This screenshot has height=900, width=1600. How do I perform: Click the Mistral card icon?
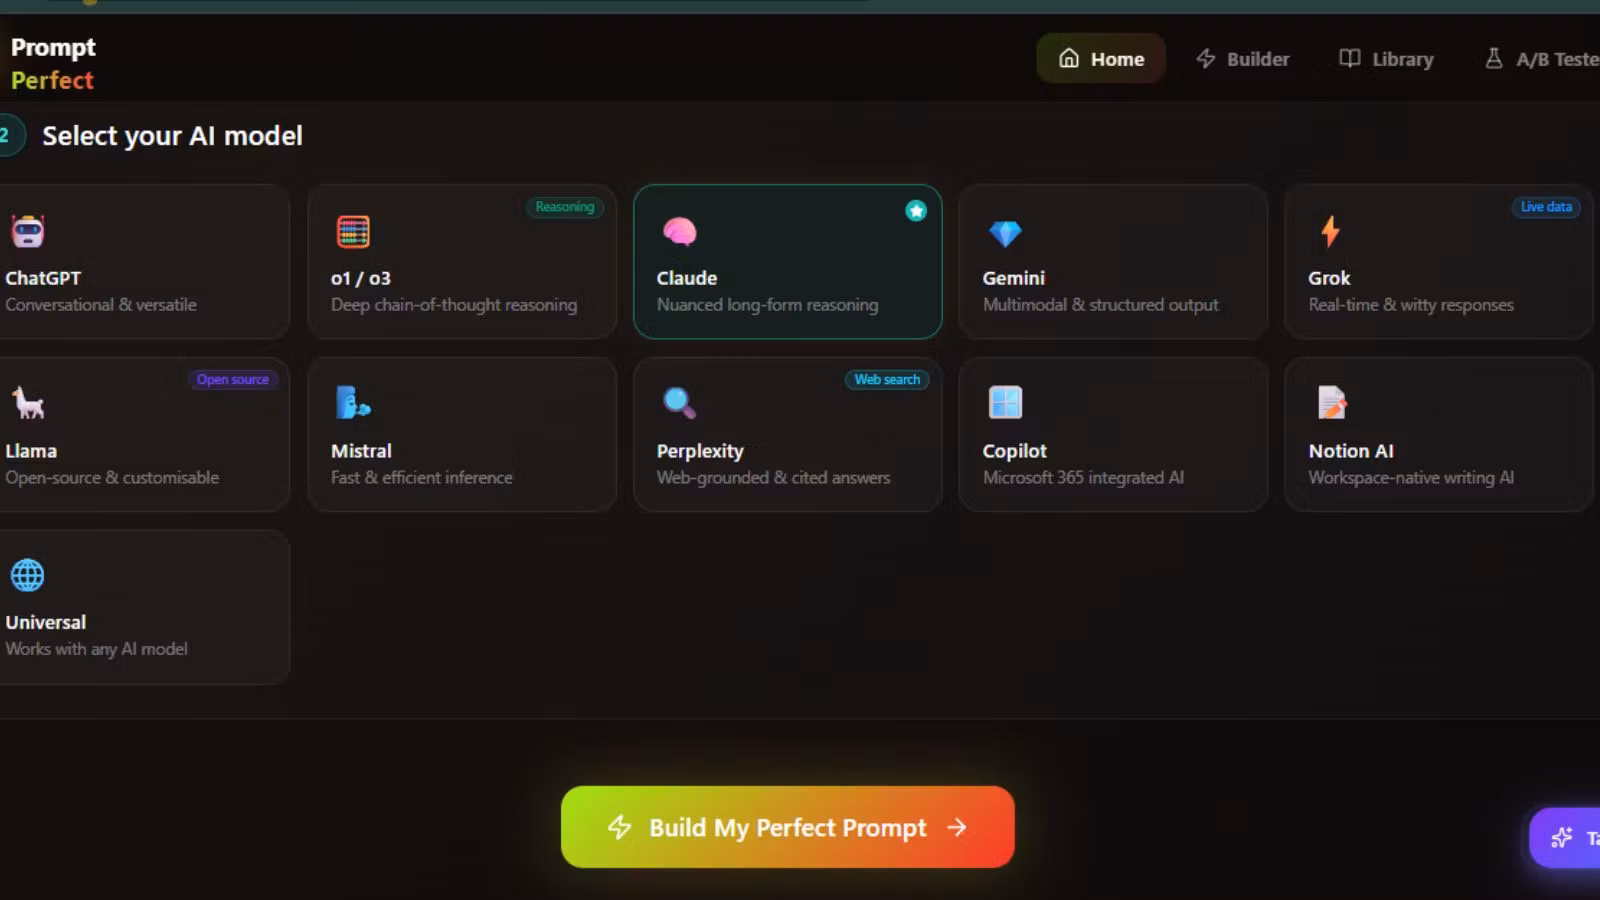click(x=353, y=403)
